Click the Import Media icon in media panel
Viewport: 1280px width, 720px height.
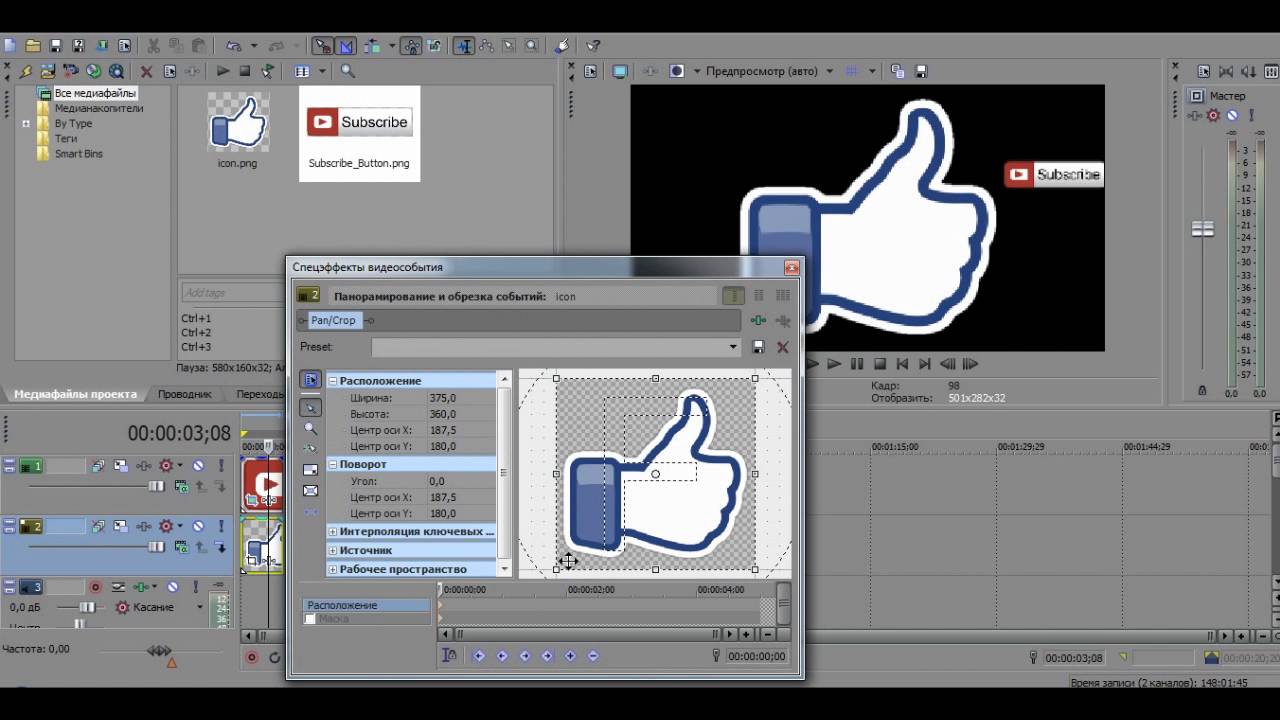click(x=48, y=72)
